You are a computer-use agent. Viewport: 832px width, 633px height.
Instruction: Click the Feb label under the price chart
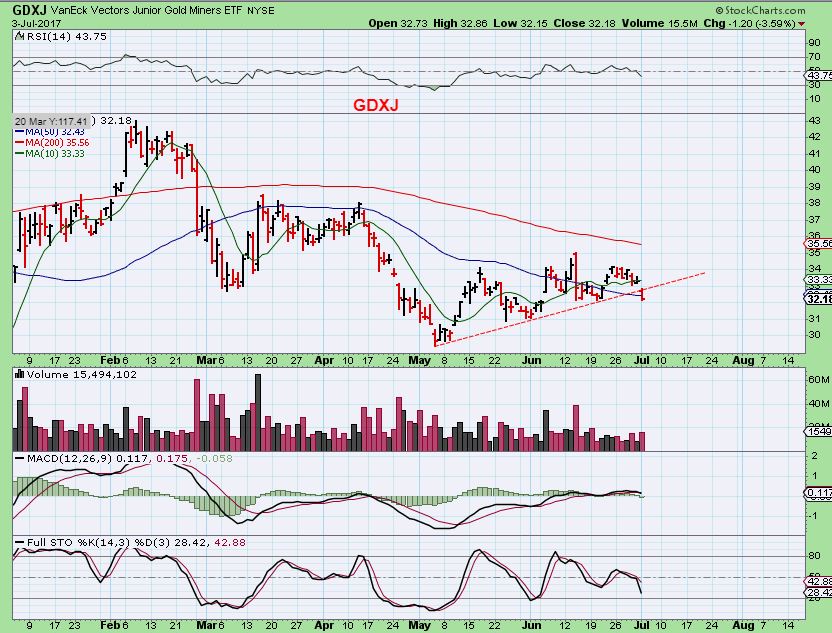tap(110, 360)
